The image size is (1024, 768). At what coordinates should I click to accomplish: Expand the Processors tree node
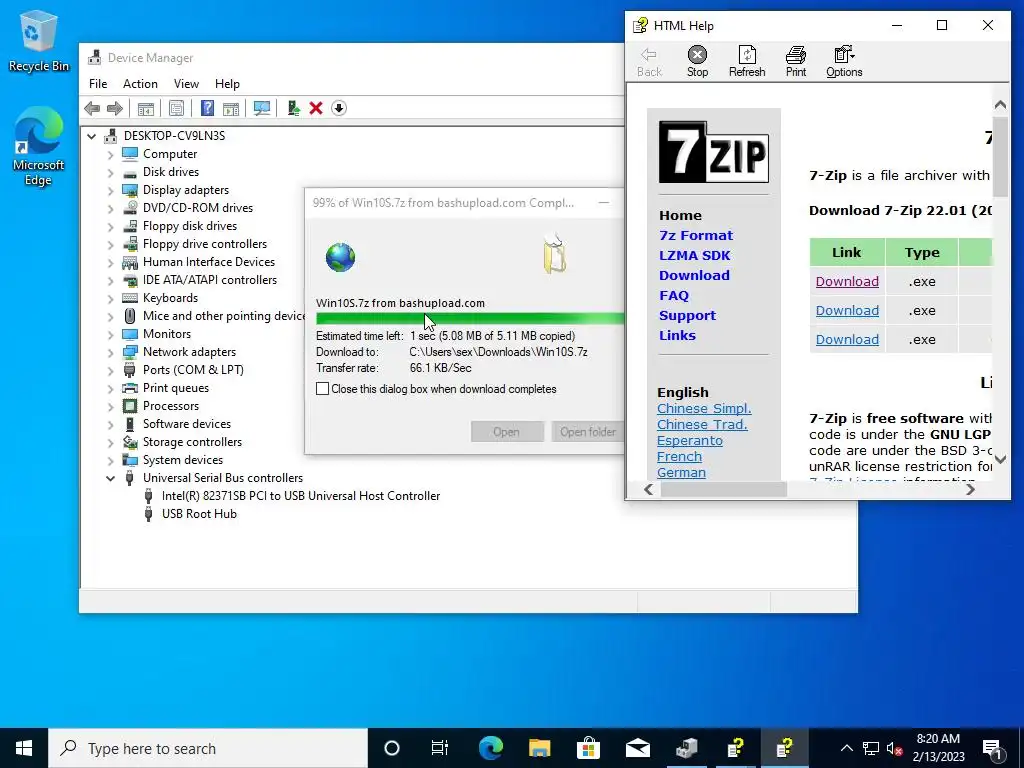point(110,406)
